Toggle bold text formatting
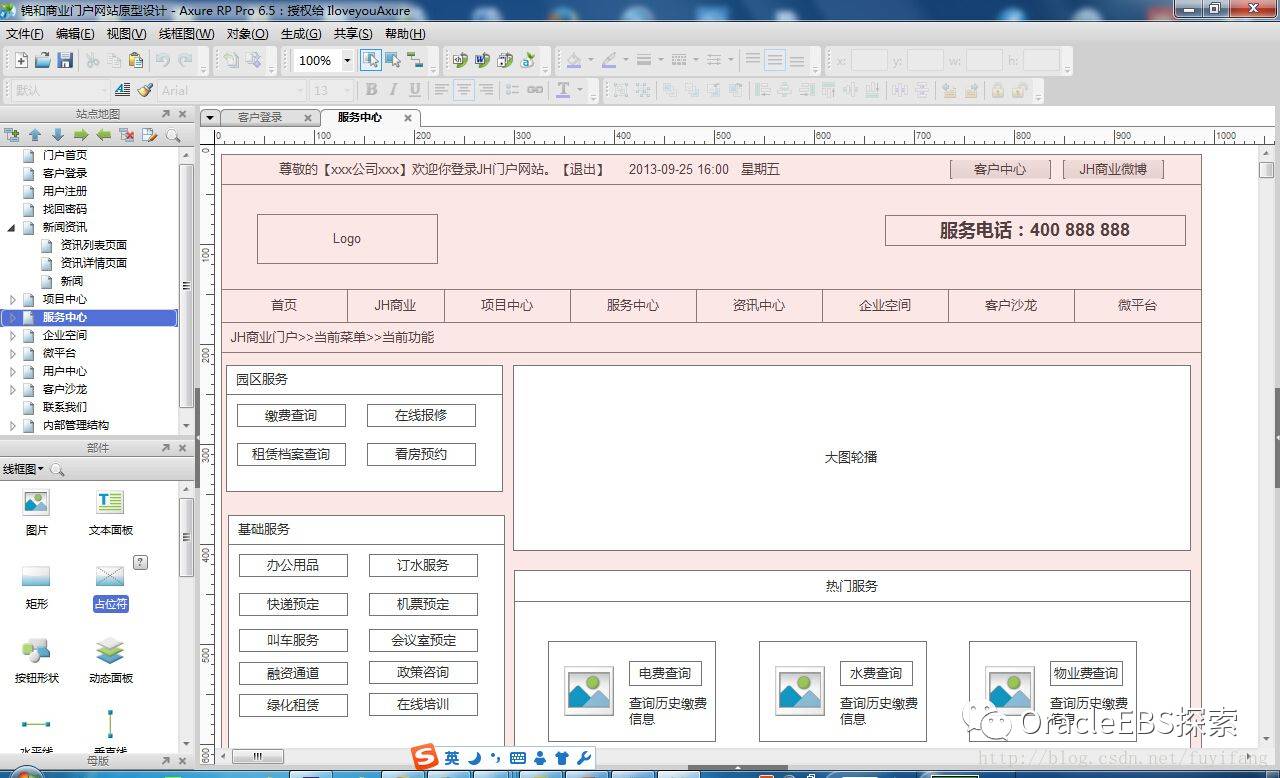The image size is (1280, 778). pos(371,90)
